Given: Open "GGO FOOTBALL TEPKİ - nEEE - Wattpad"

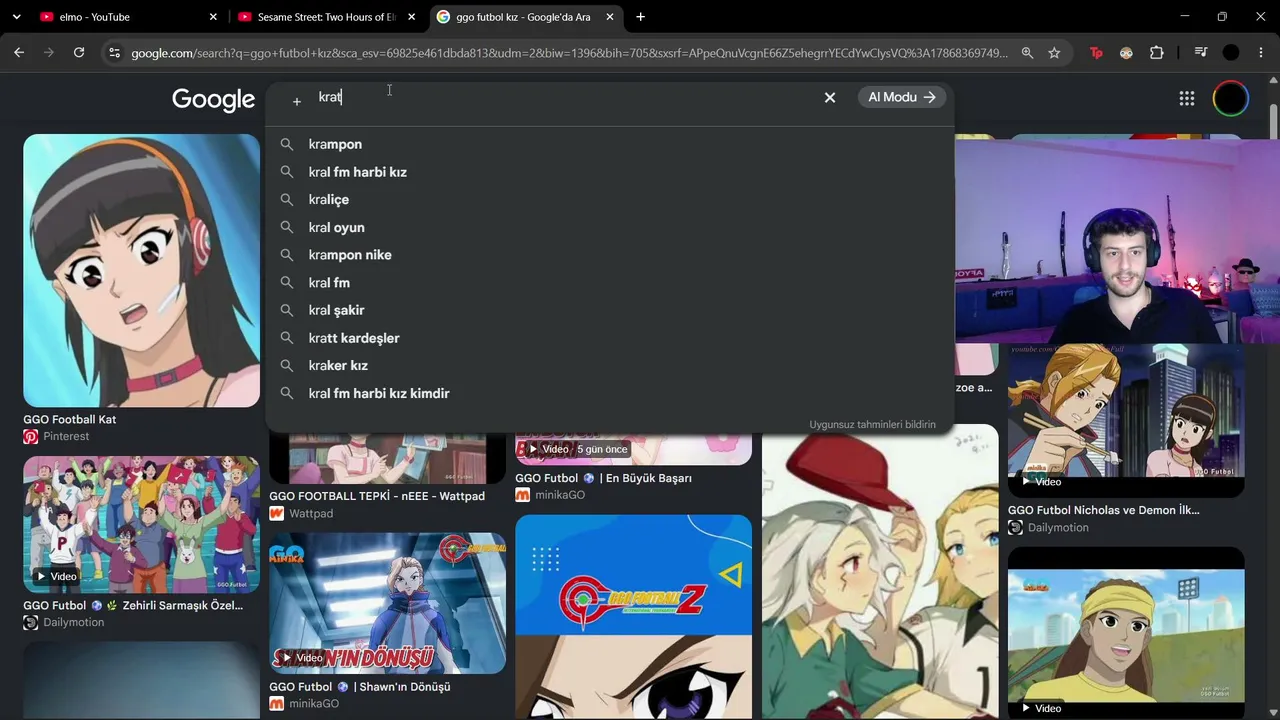Looking at the screenshot, I should coord(377,496).
